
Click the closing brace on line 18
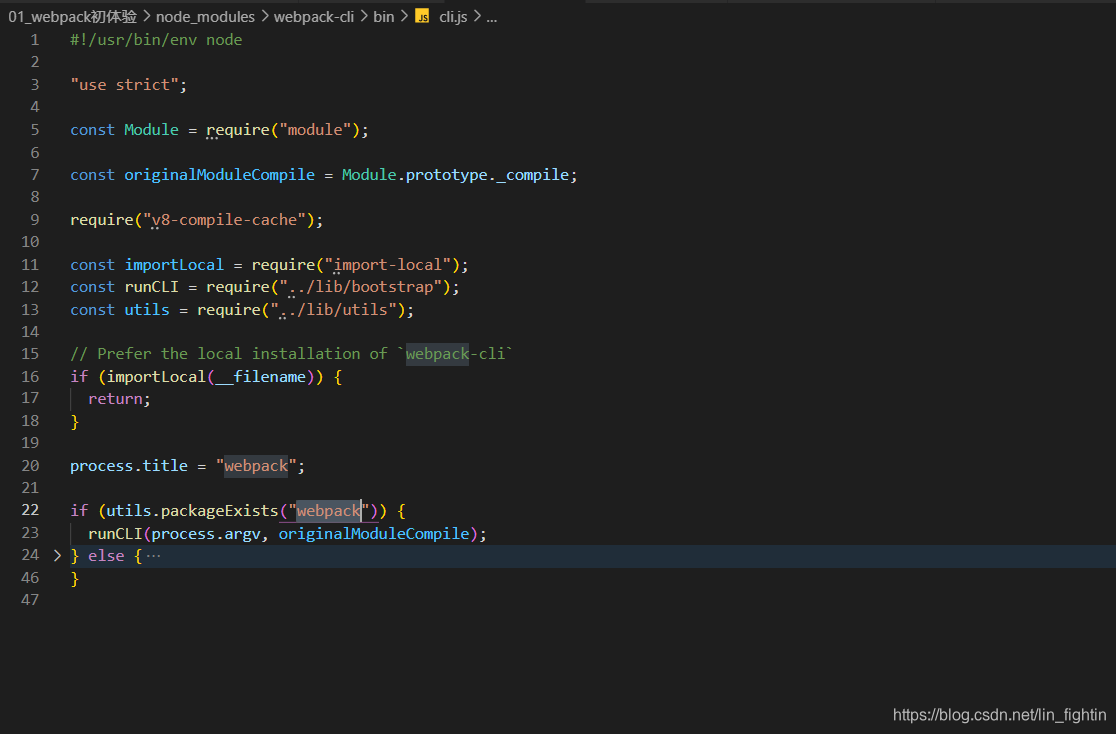74,421
